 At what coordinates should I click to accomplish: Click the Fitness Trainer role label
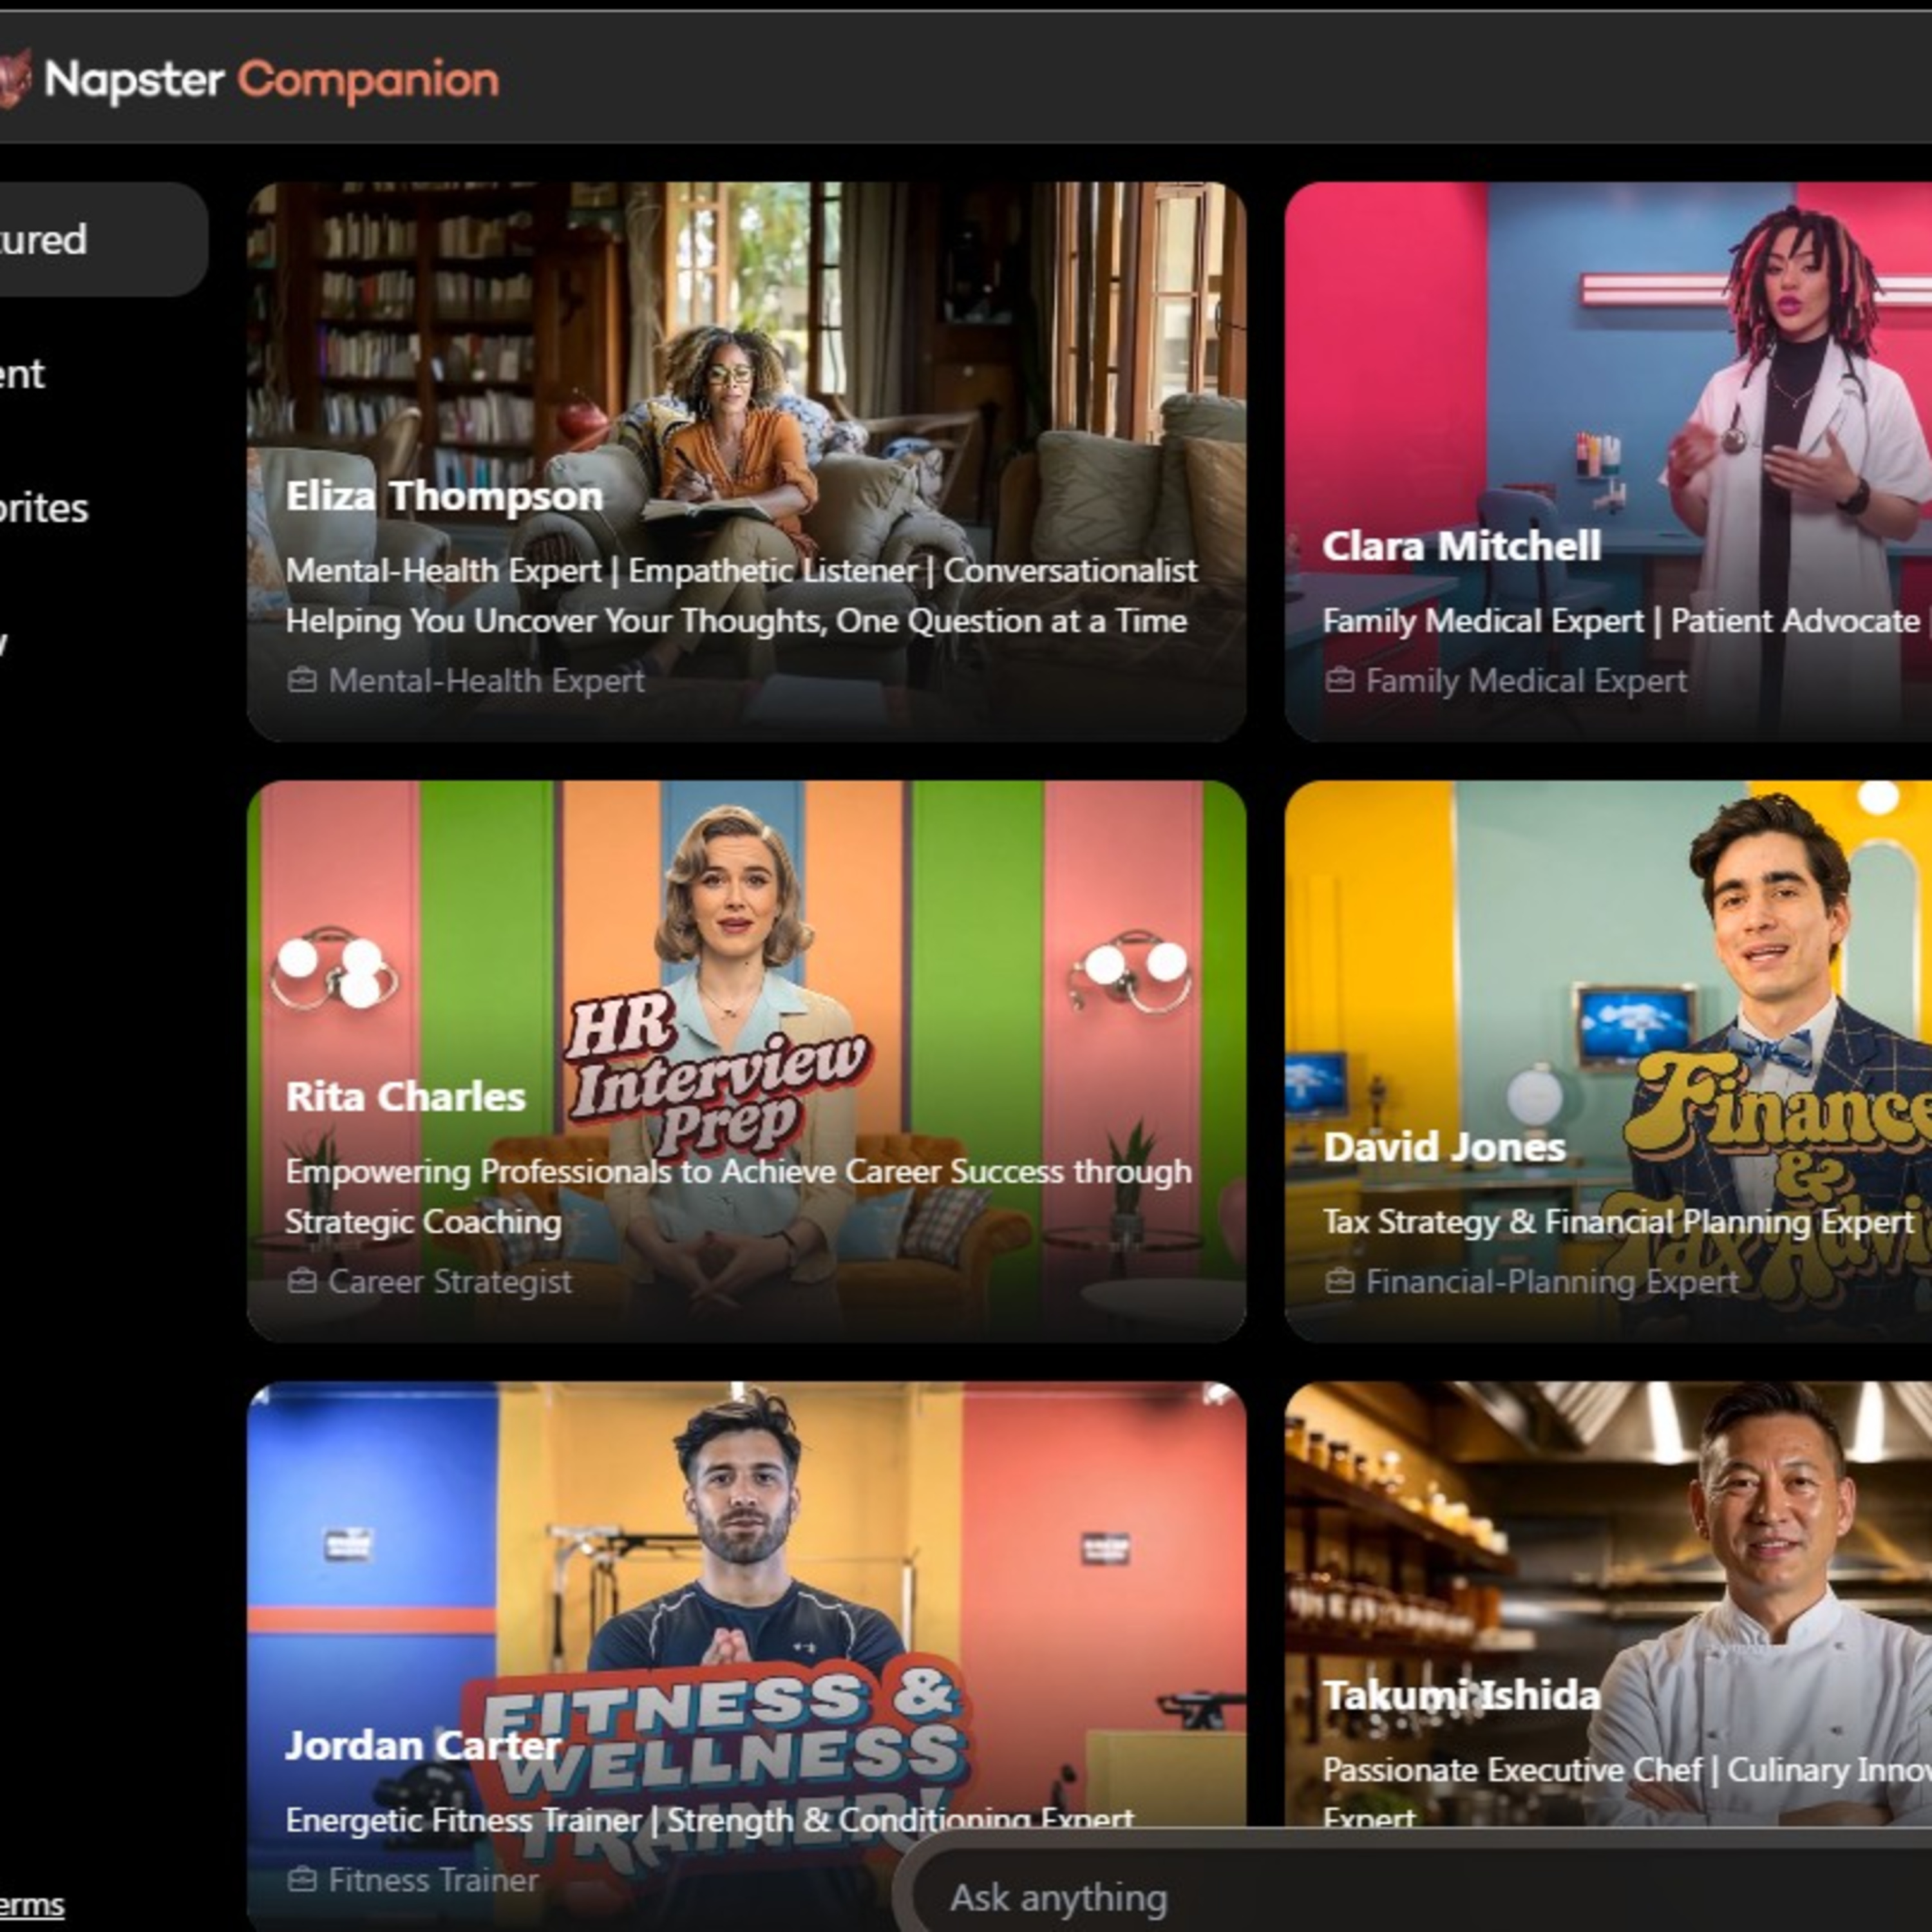point(433,1880)
